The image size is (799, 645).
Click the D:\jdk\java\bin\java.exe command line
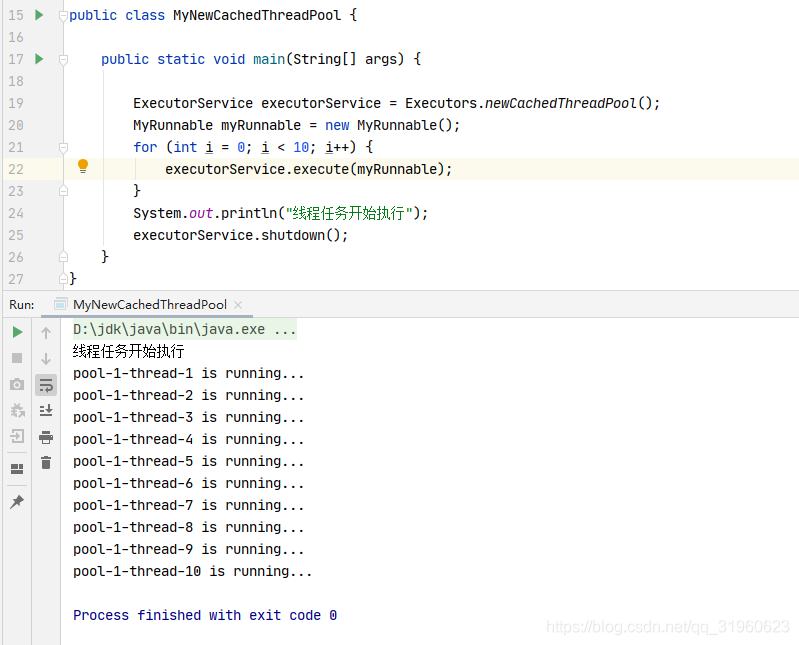pos(184,329)
